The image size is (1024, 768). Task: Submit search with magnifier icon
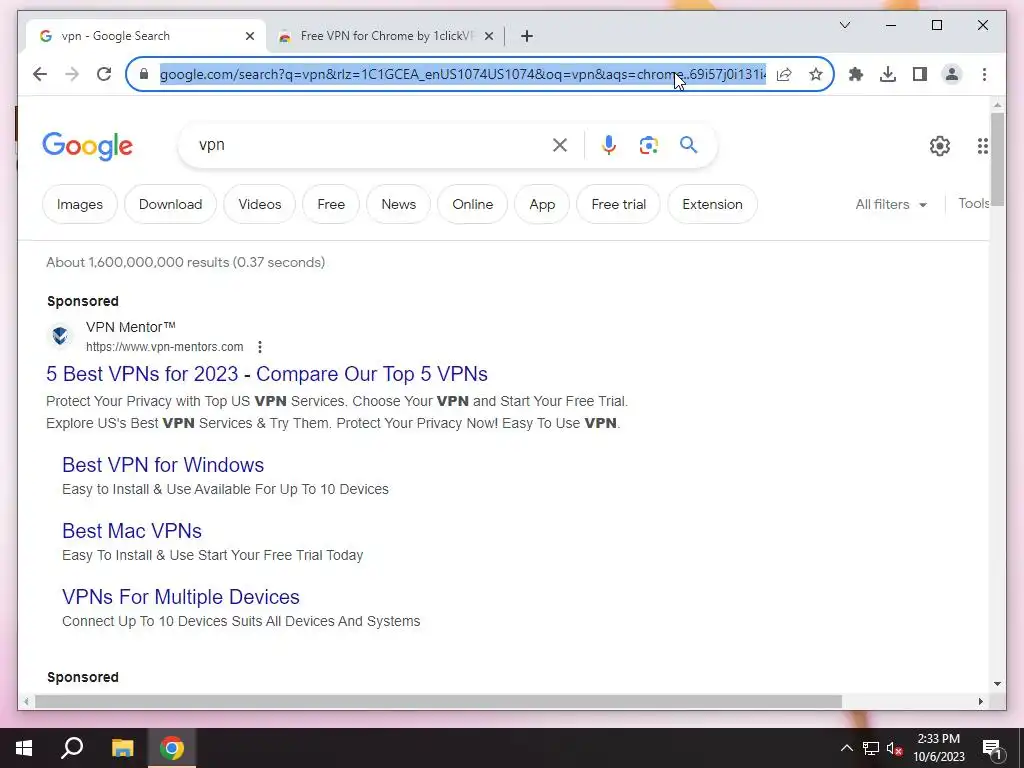[x=688, y=144]
